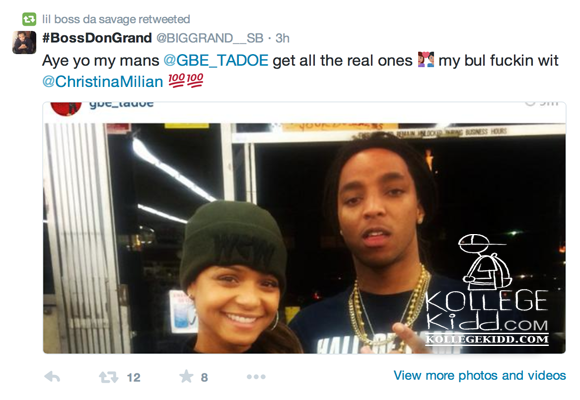Image resolution: width=580 pixels, height=400 pixels.
Task: Click the couple emoji after 'real ones'
Action: (x=425, y=60)
